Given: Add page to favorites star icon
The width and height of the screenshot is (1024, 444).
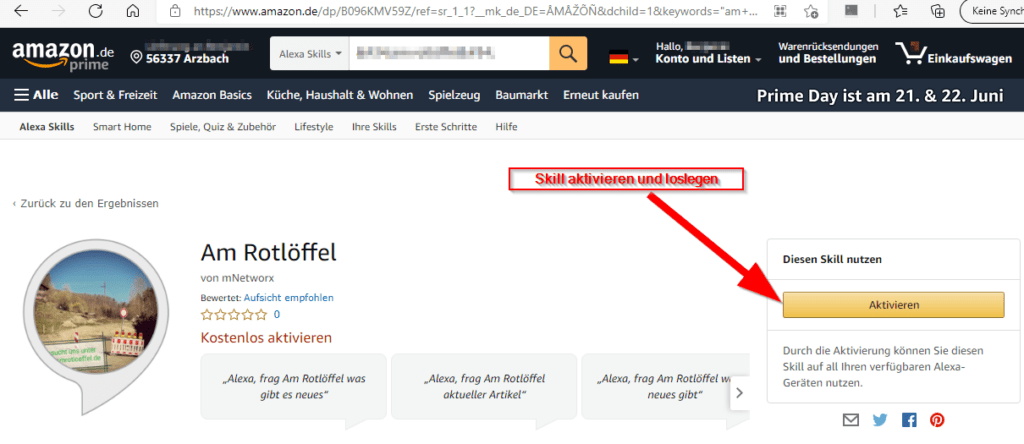Looking at the screenshot, I should tap(811, 11).
